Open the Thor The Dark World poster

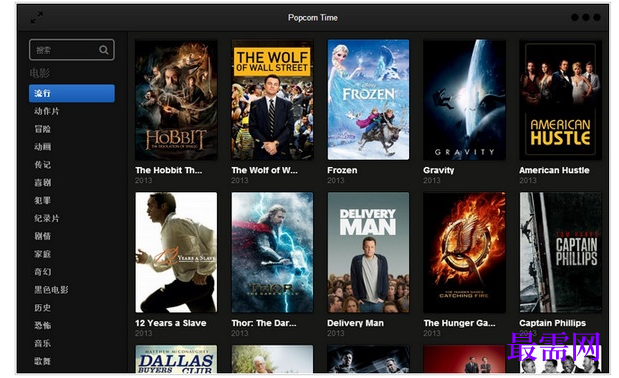coord(272,253)
